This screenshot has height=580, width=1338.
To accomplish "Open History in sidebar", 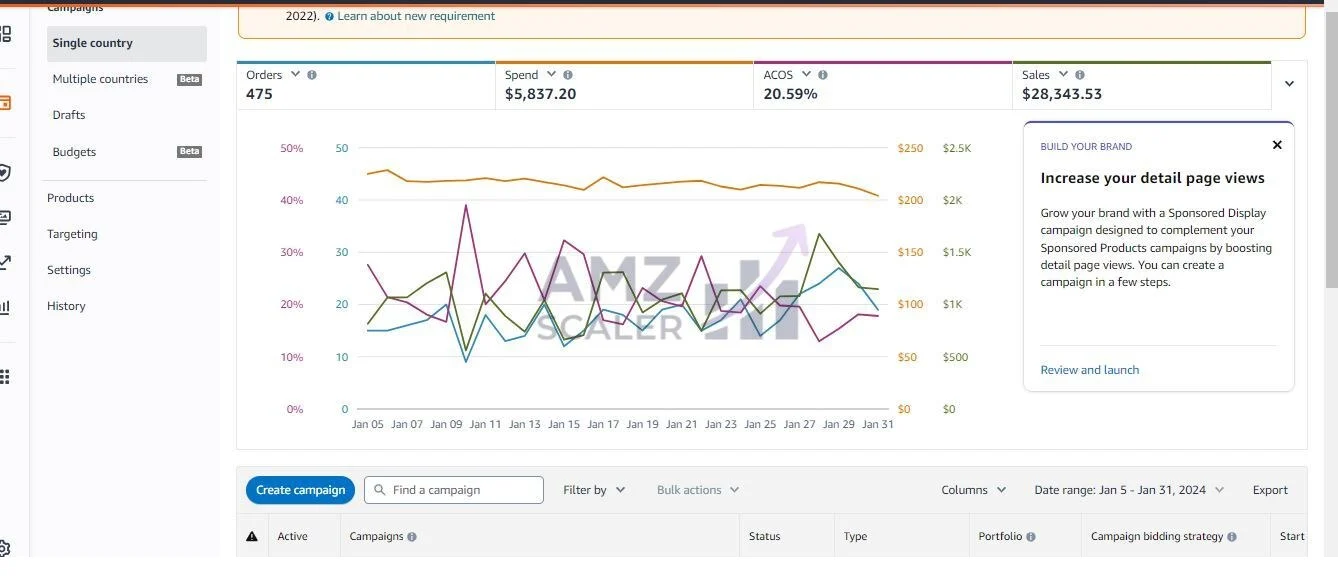I will (66, 306).
